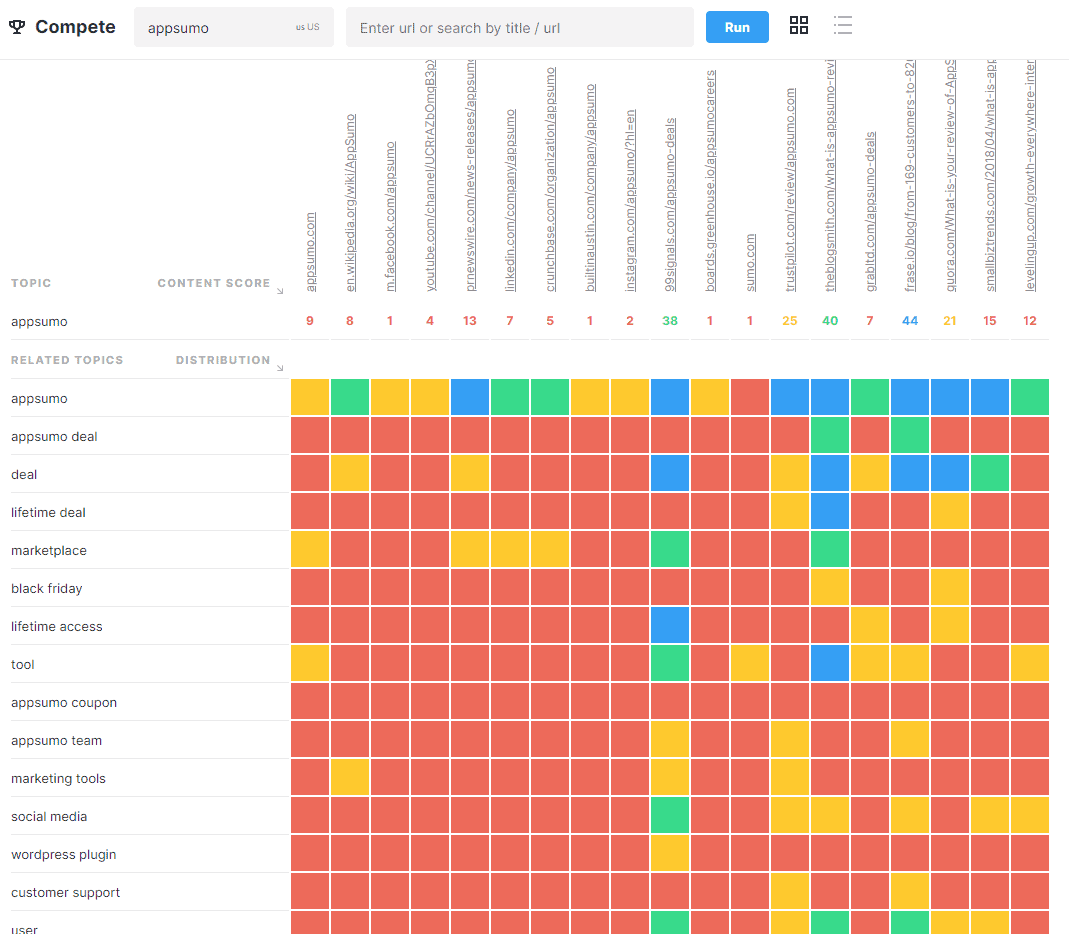Switch to list view icon
The height and width of the screenshot is (934, 1069).
point(843,26)
